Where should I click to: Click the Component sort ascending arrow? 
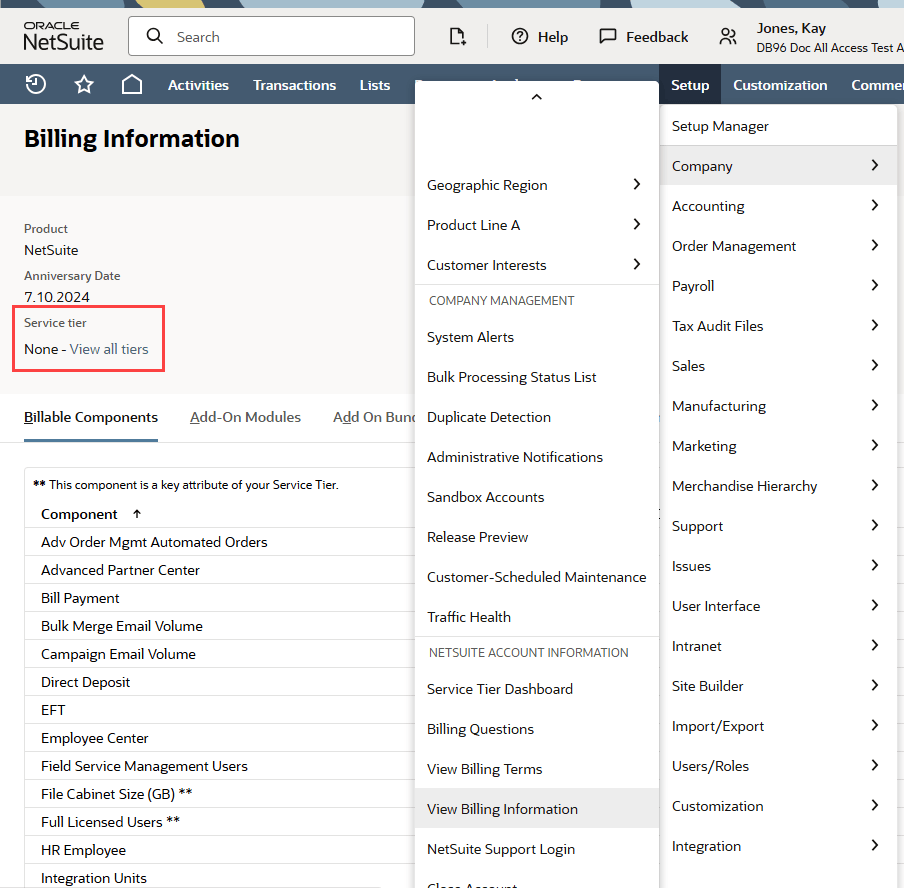tap(137, 514)
